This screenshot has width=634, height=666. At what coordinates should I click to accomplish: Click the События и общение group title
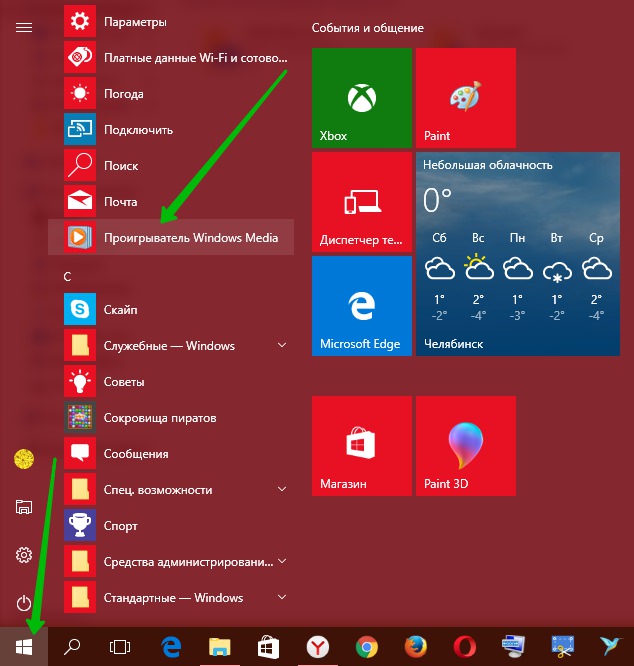368,28
